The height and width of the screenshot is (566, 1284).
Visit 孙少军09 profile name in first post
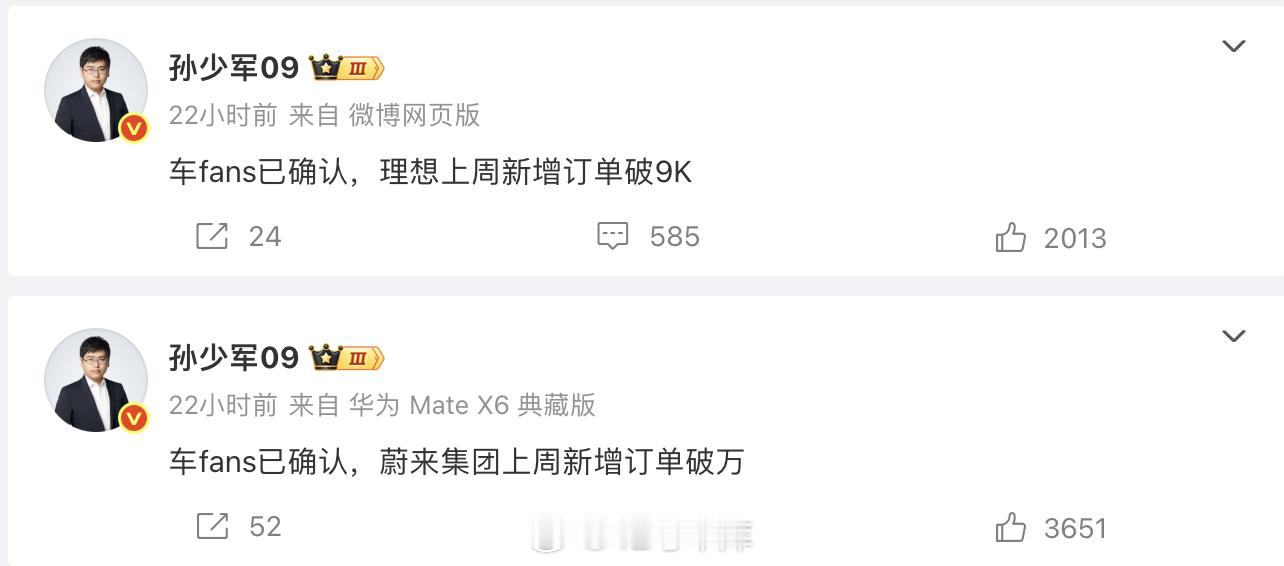click(x=234, y=68)
